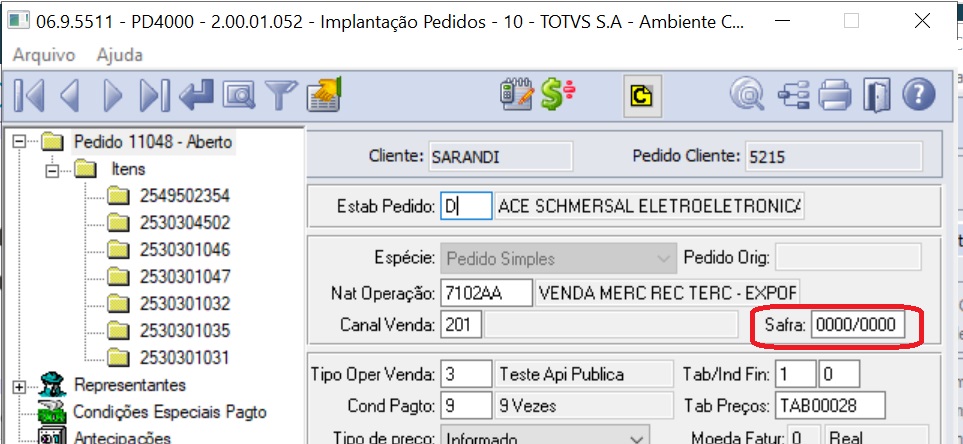Click the 9 Vezes description
The width and height of the screenshot is (963, 444).
pyautogui.click(x=584, y=406)
